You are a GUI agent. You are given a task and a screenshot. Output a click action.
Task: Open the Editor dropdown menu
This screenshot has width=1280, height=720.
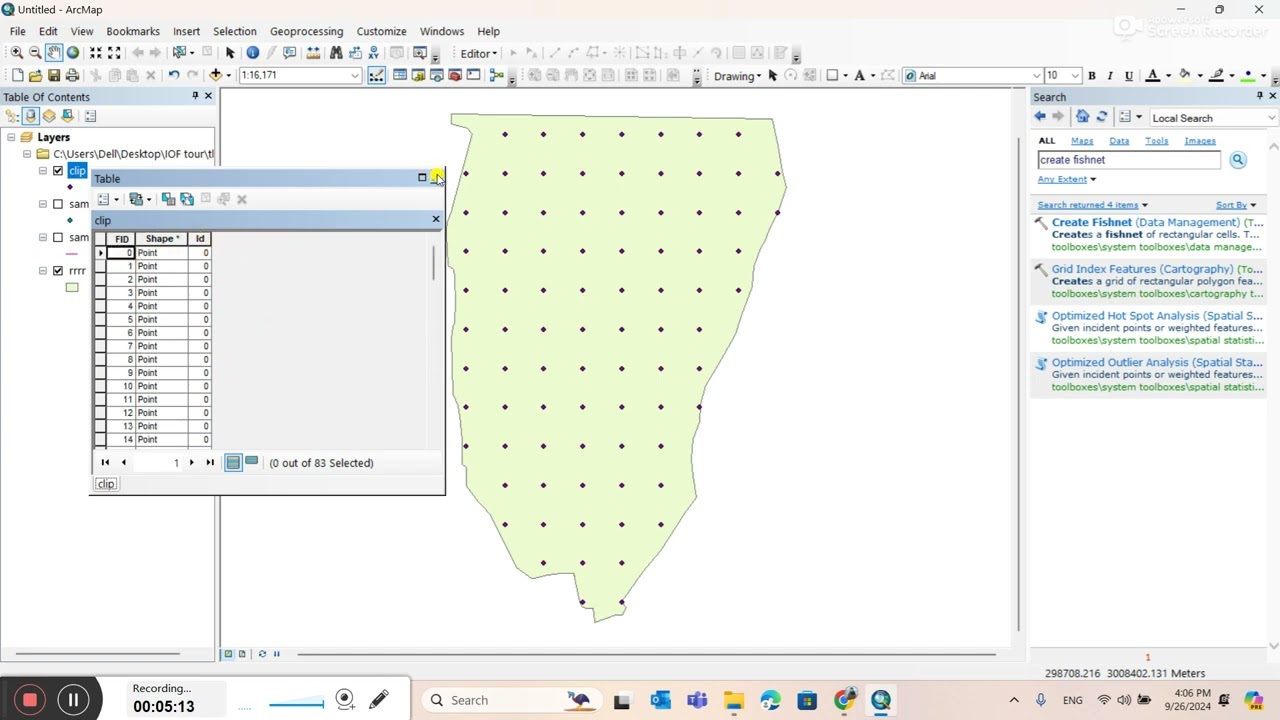coord(478,54)
